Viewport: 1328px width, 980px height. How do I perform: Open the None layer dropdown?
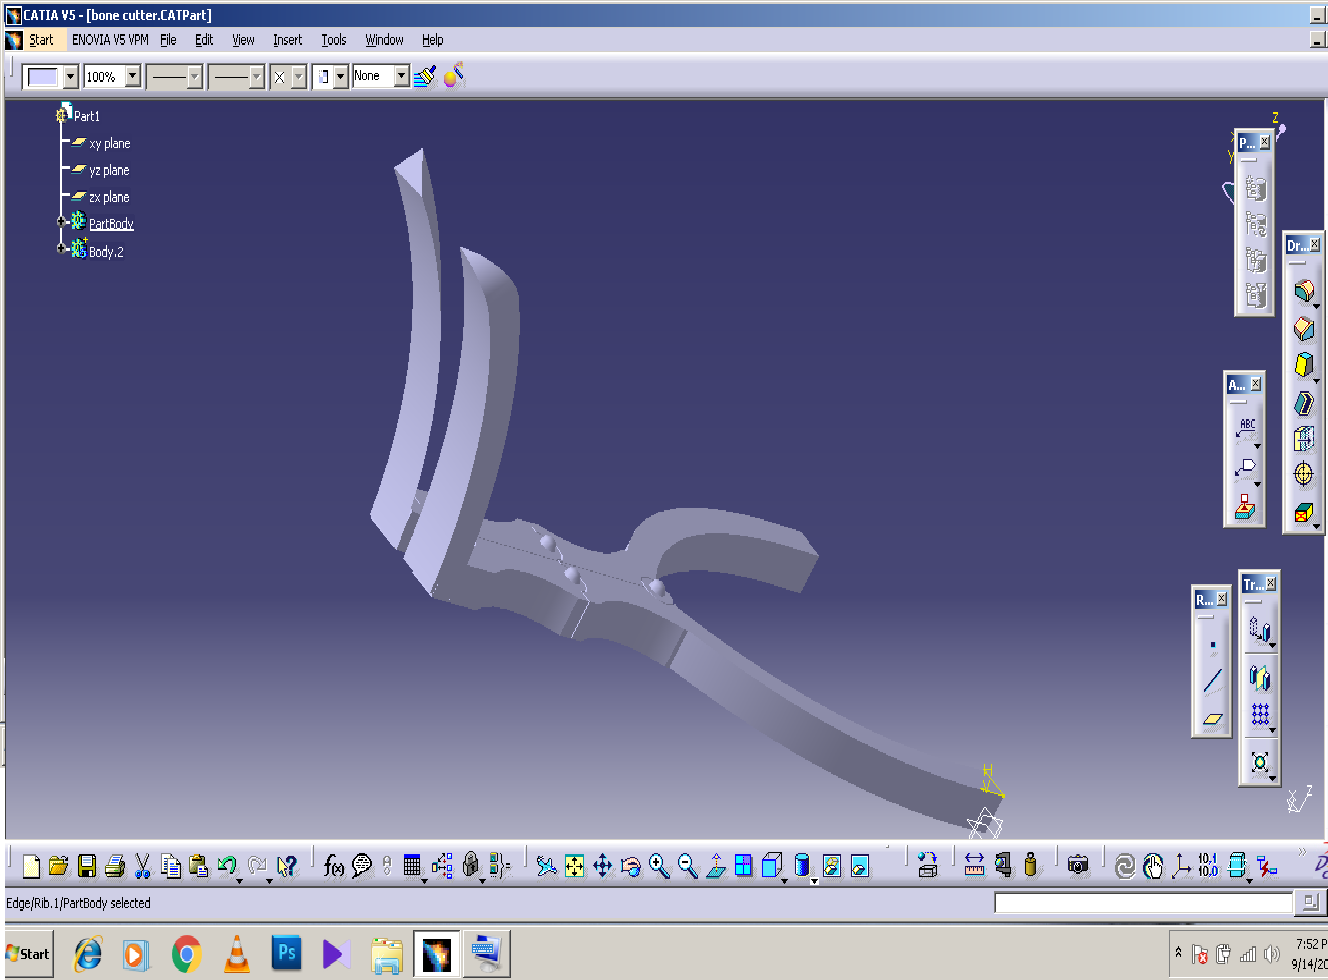click(401, 76)
